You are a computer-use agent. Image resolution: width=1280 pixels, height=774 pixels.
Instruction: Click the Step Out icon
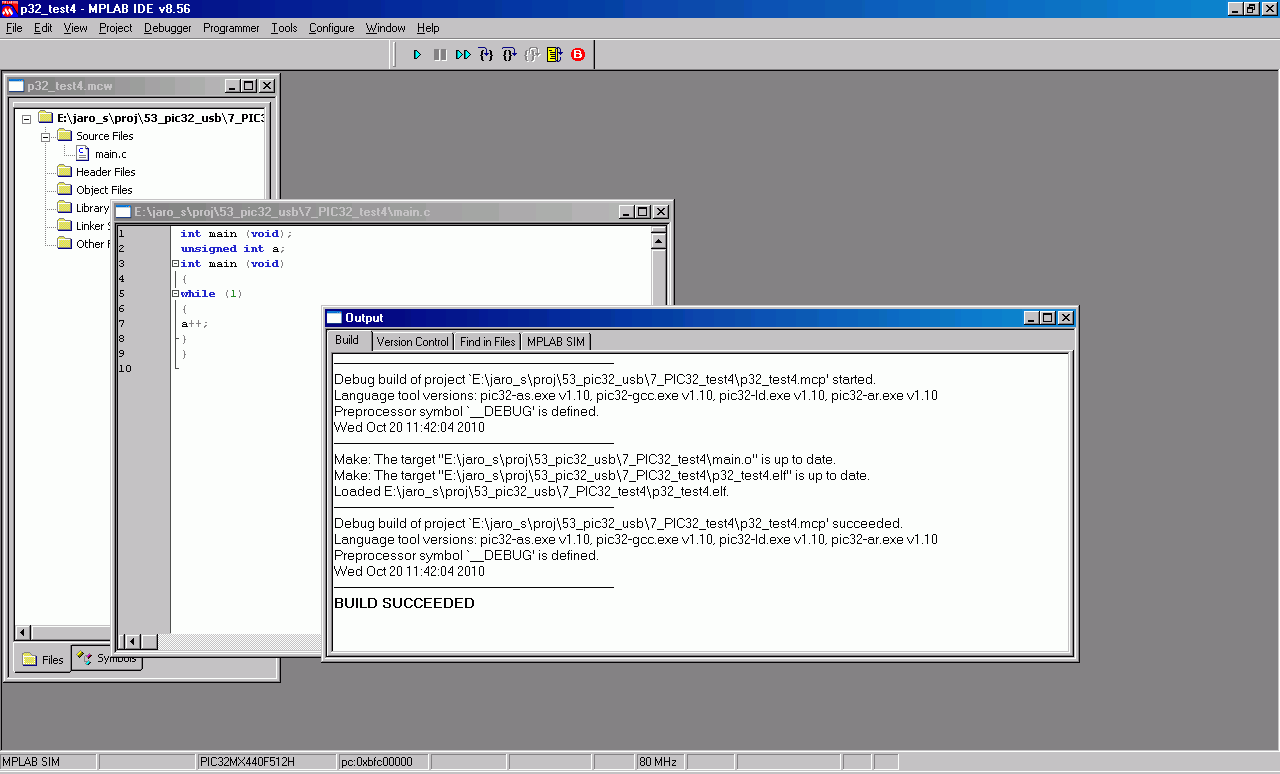click(532, 54)
